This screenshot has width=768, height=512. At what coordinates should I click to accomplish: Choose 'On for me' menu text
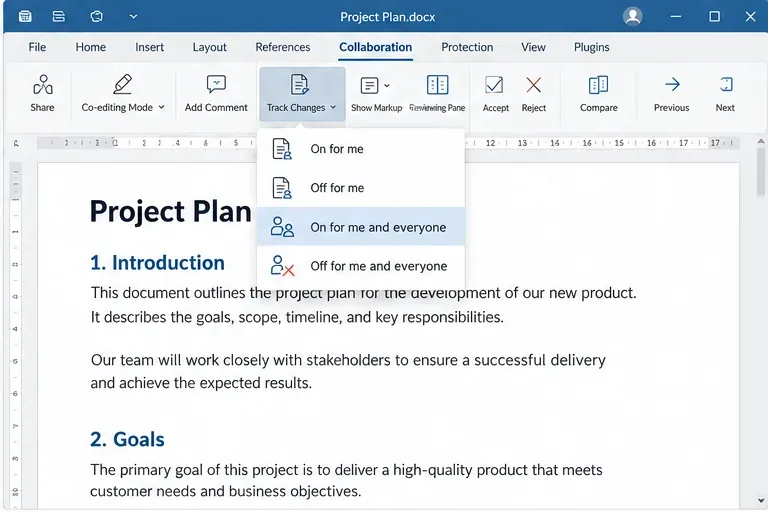point(337,149)
